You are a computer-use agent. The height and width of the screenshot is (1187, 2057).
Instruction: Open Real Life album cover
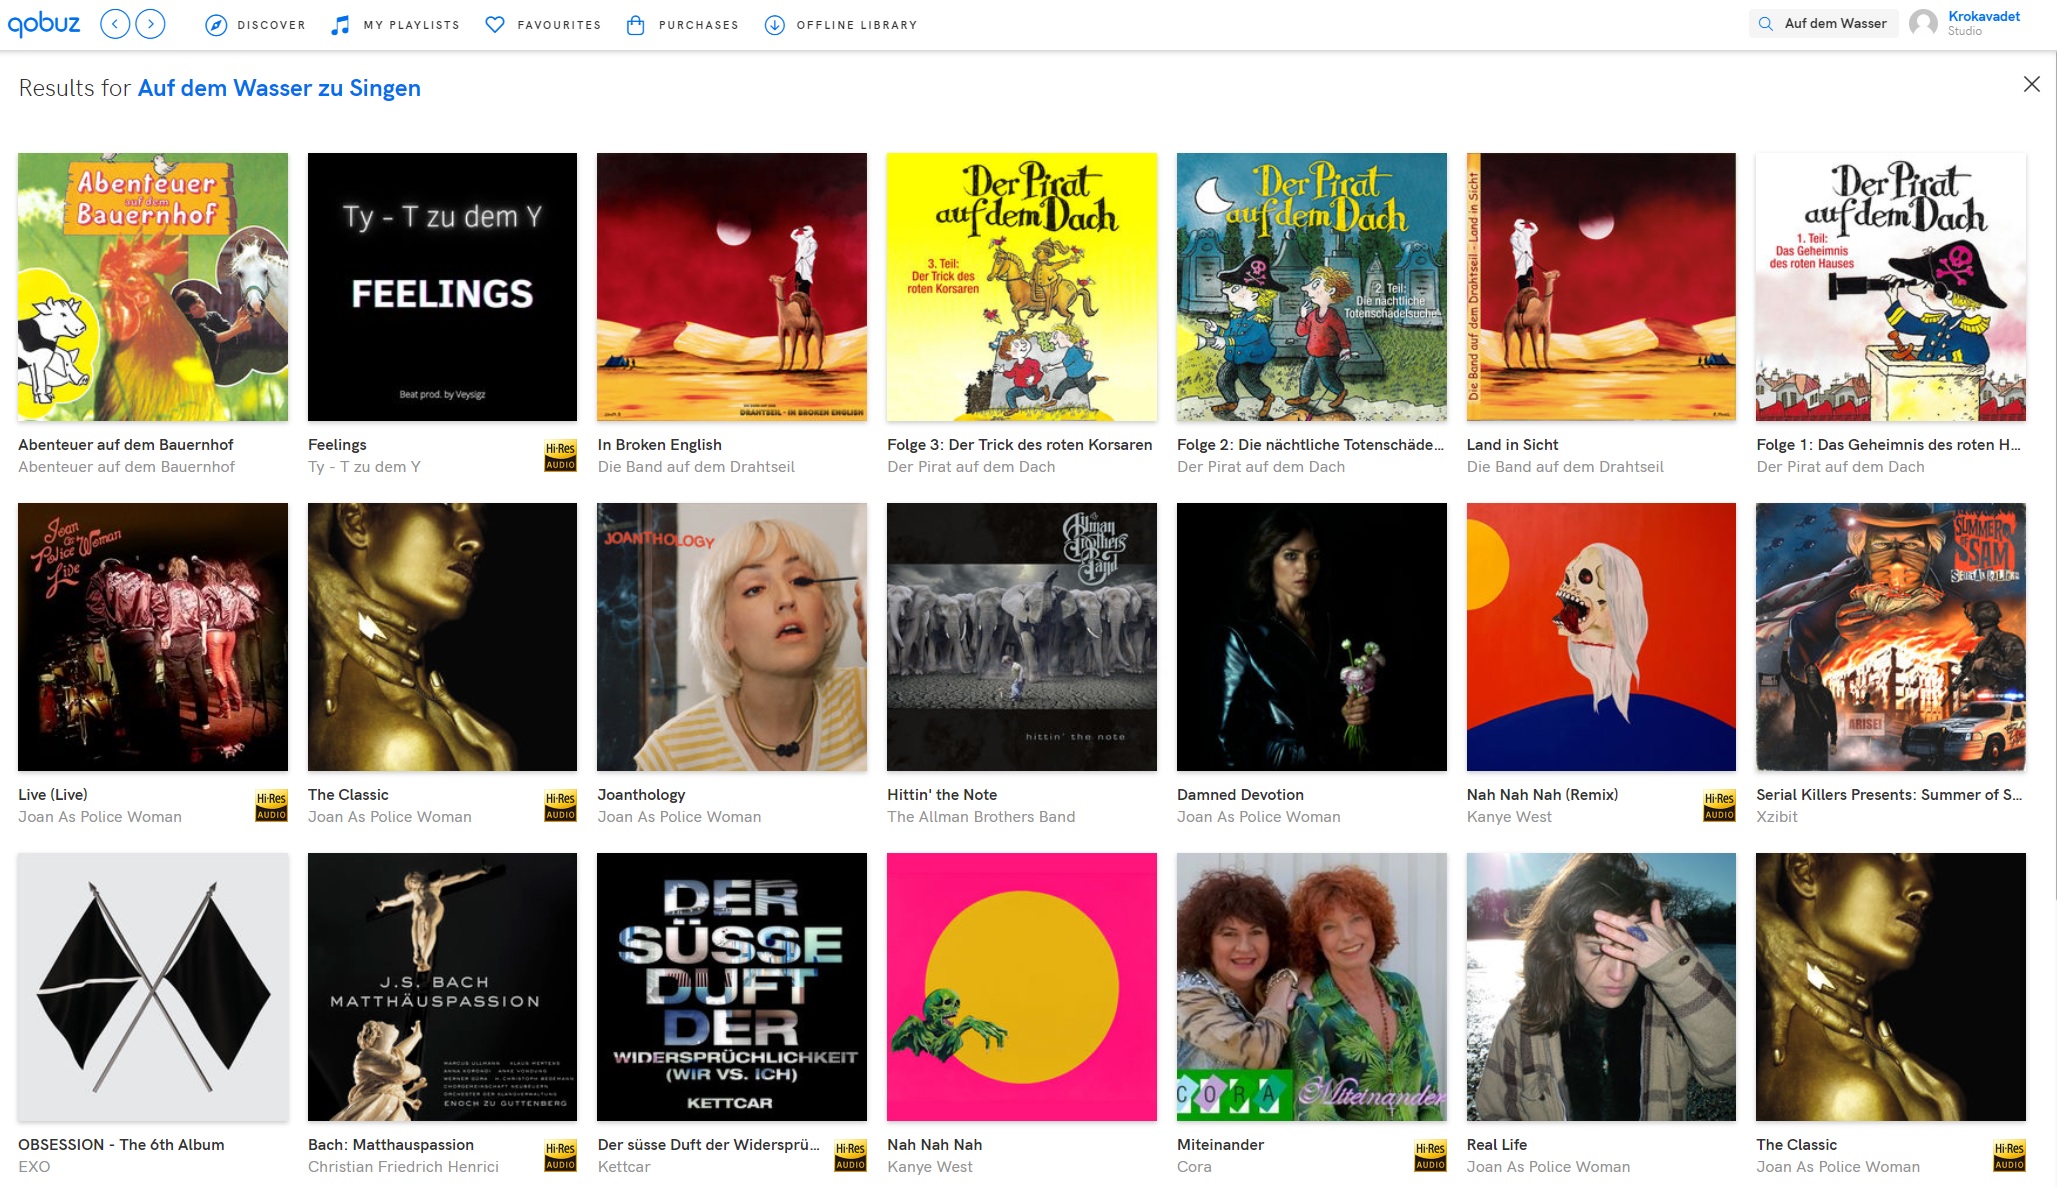(1601, 987)
